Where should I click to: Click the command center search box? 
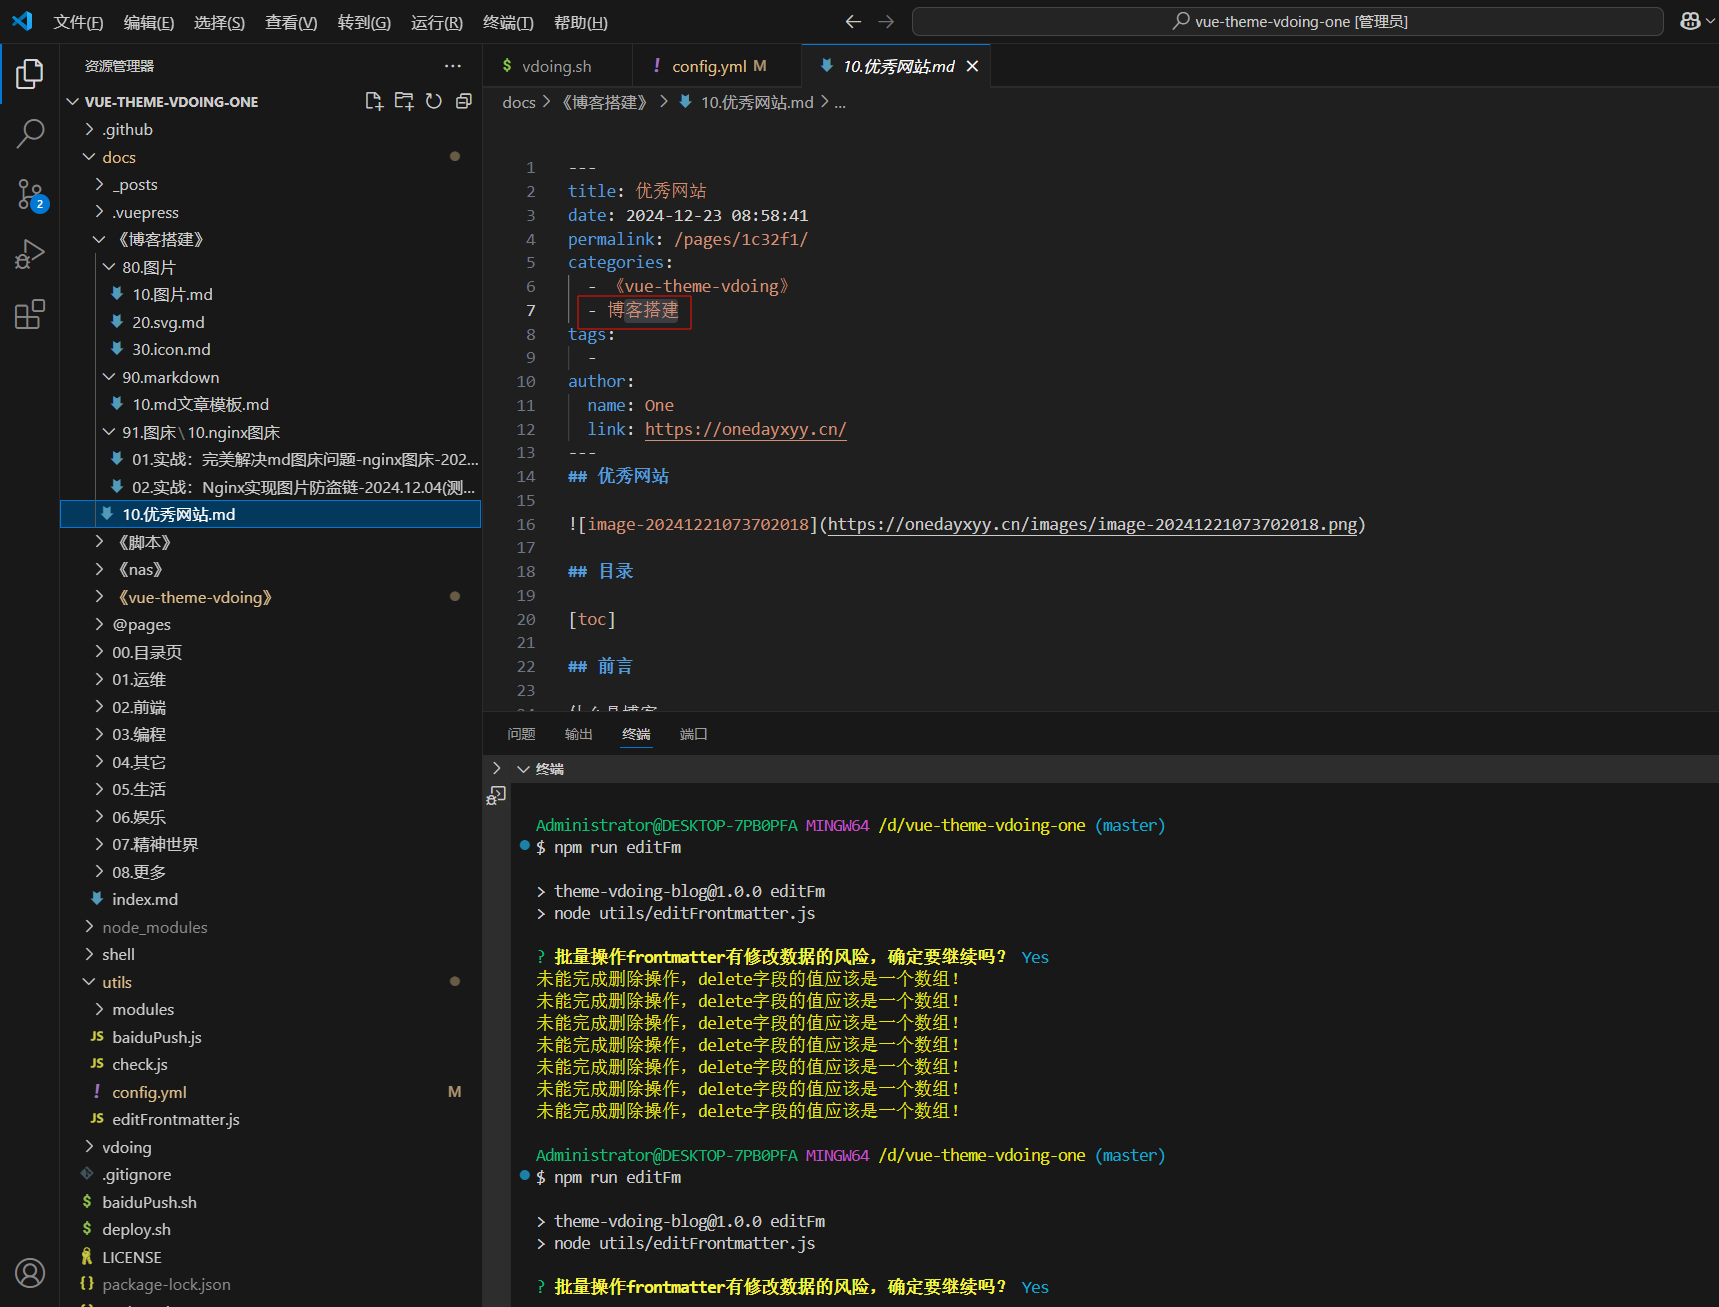(1288, 21)
